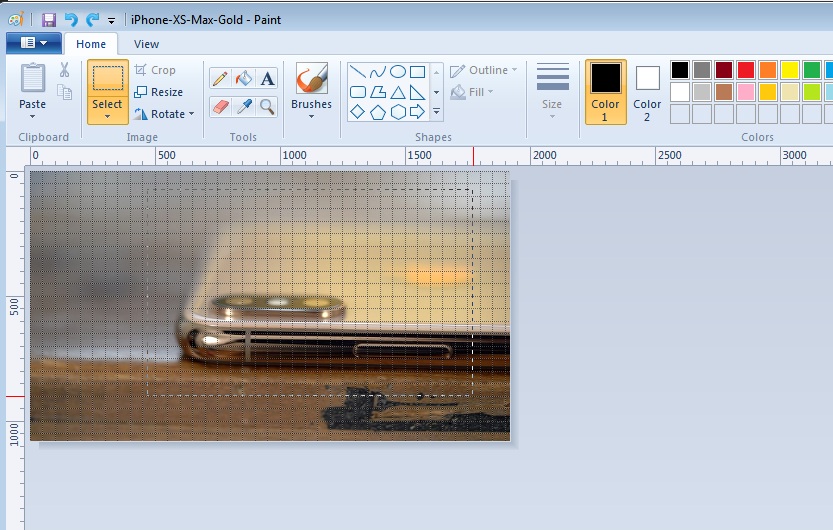Select the Text tool

tap(267, 79)
